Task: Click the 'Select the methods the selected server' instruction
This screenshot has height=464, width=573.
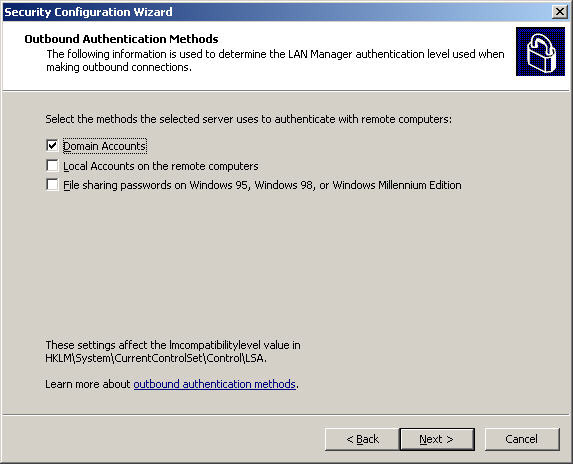Action: (x=248, y=119)
